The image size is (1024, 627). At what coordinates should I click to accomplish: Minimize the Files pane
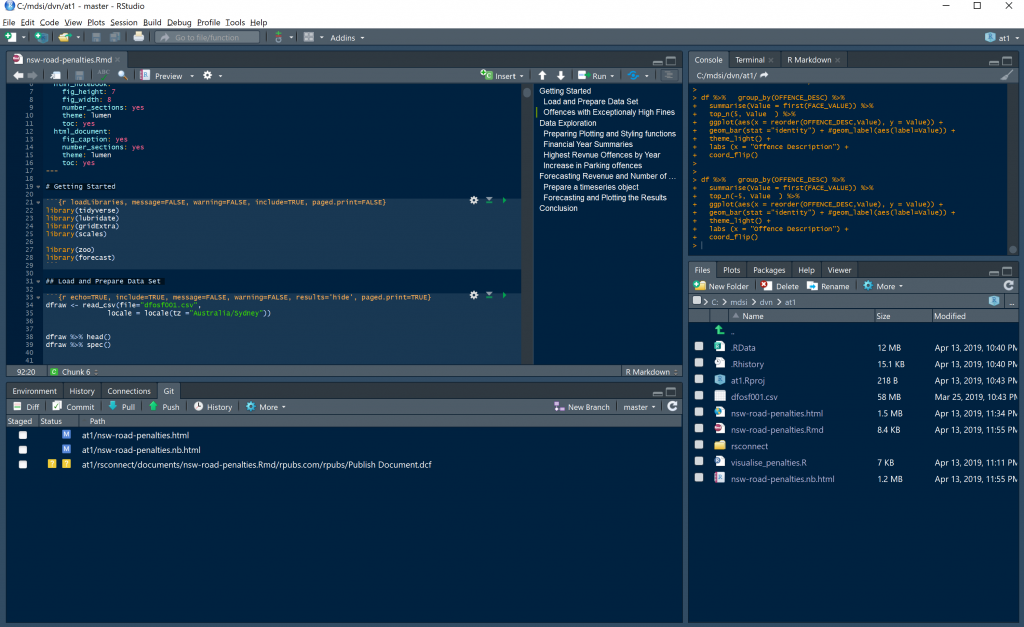pos(993,272)
